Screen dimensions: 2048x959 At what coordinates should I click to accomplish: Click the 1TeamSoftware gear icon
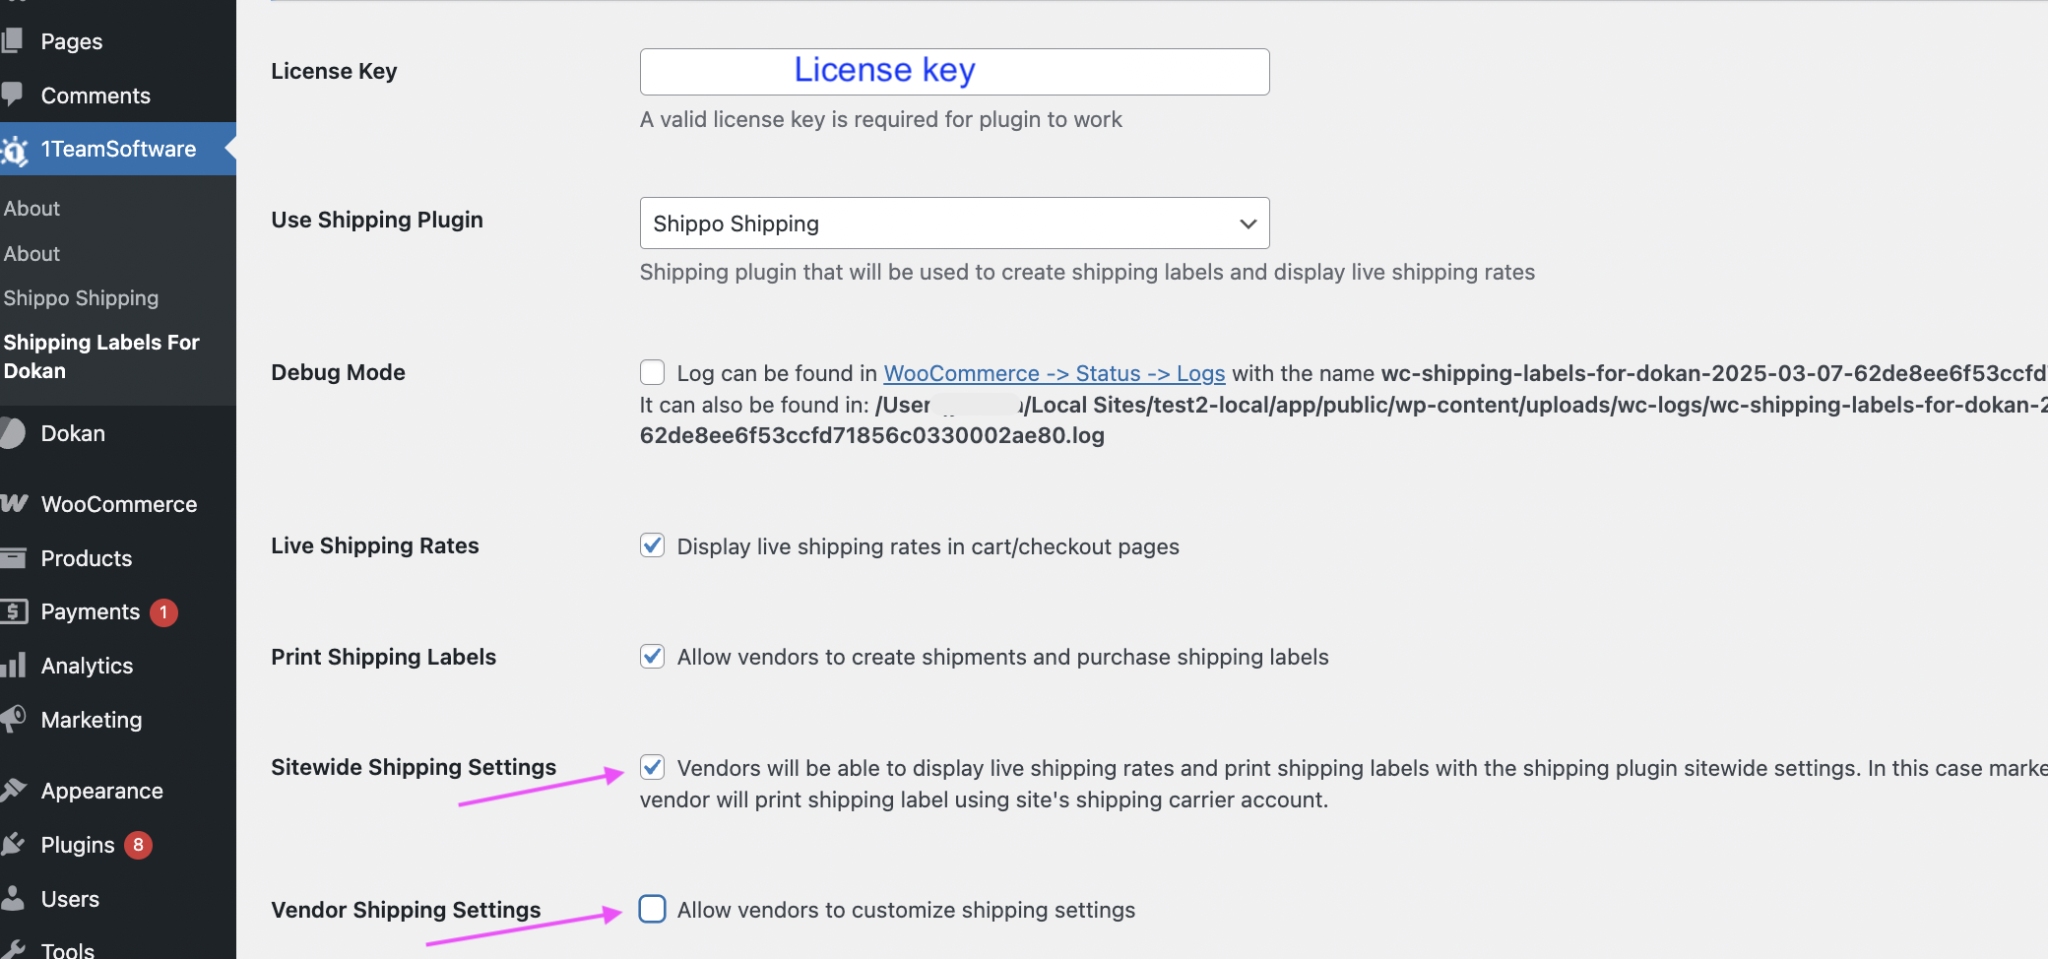[14, 150]
